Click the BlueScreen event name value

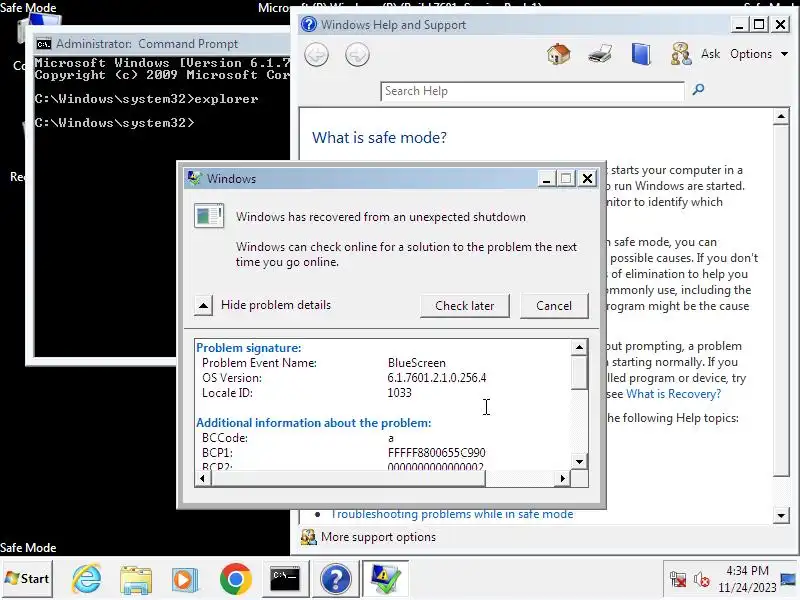[x=416, y=363]
